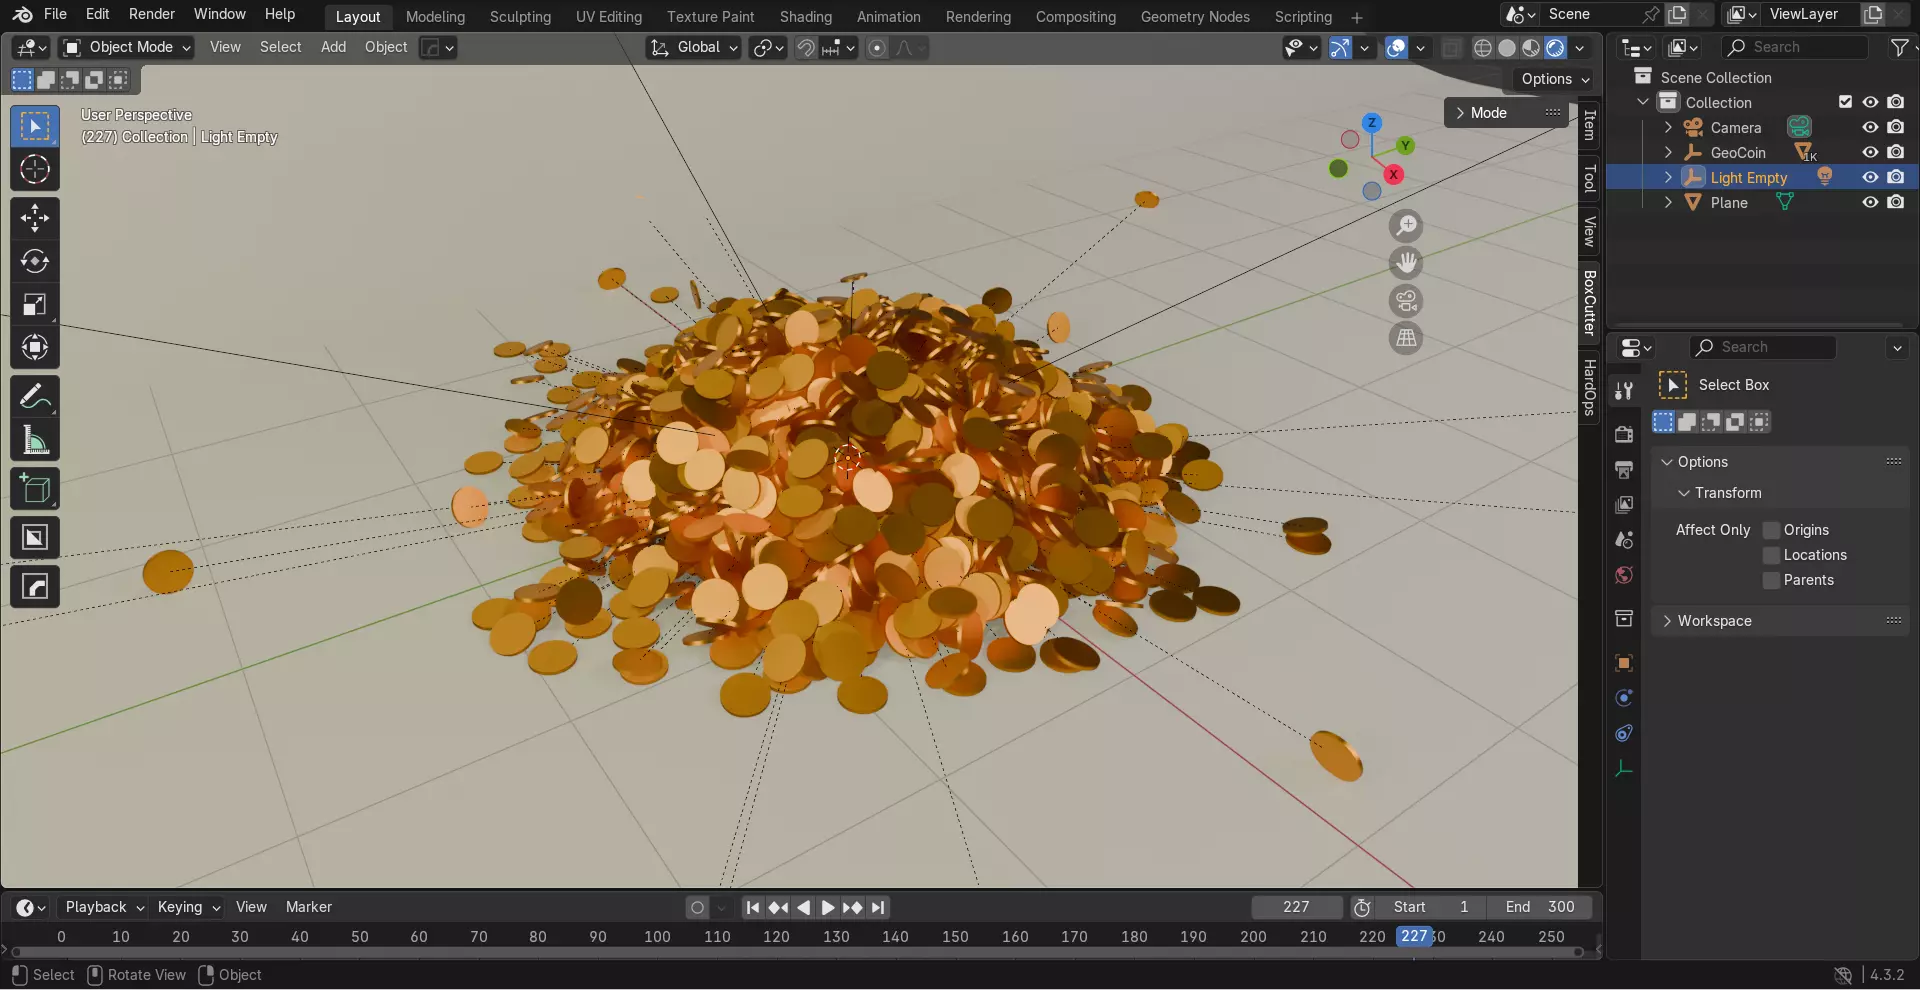This screenshot has height=990, width=1920.
Task: Enable Affect Only Parents checkbox
Action: click(1771, 580)
